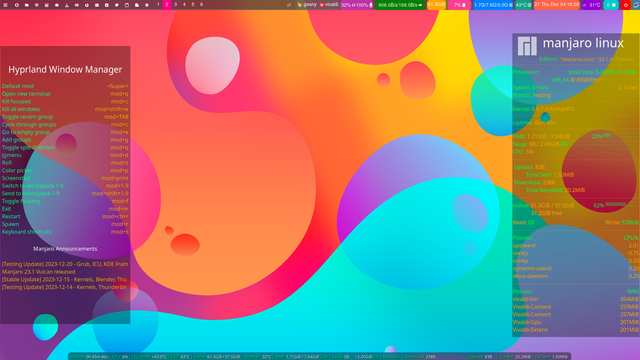Open the folder icon in the top launcher row
This screenshot has height=360, width=640.
point(27,5)
